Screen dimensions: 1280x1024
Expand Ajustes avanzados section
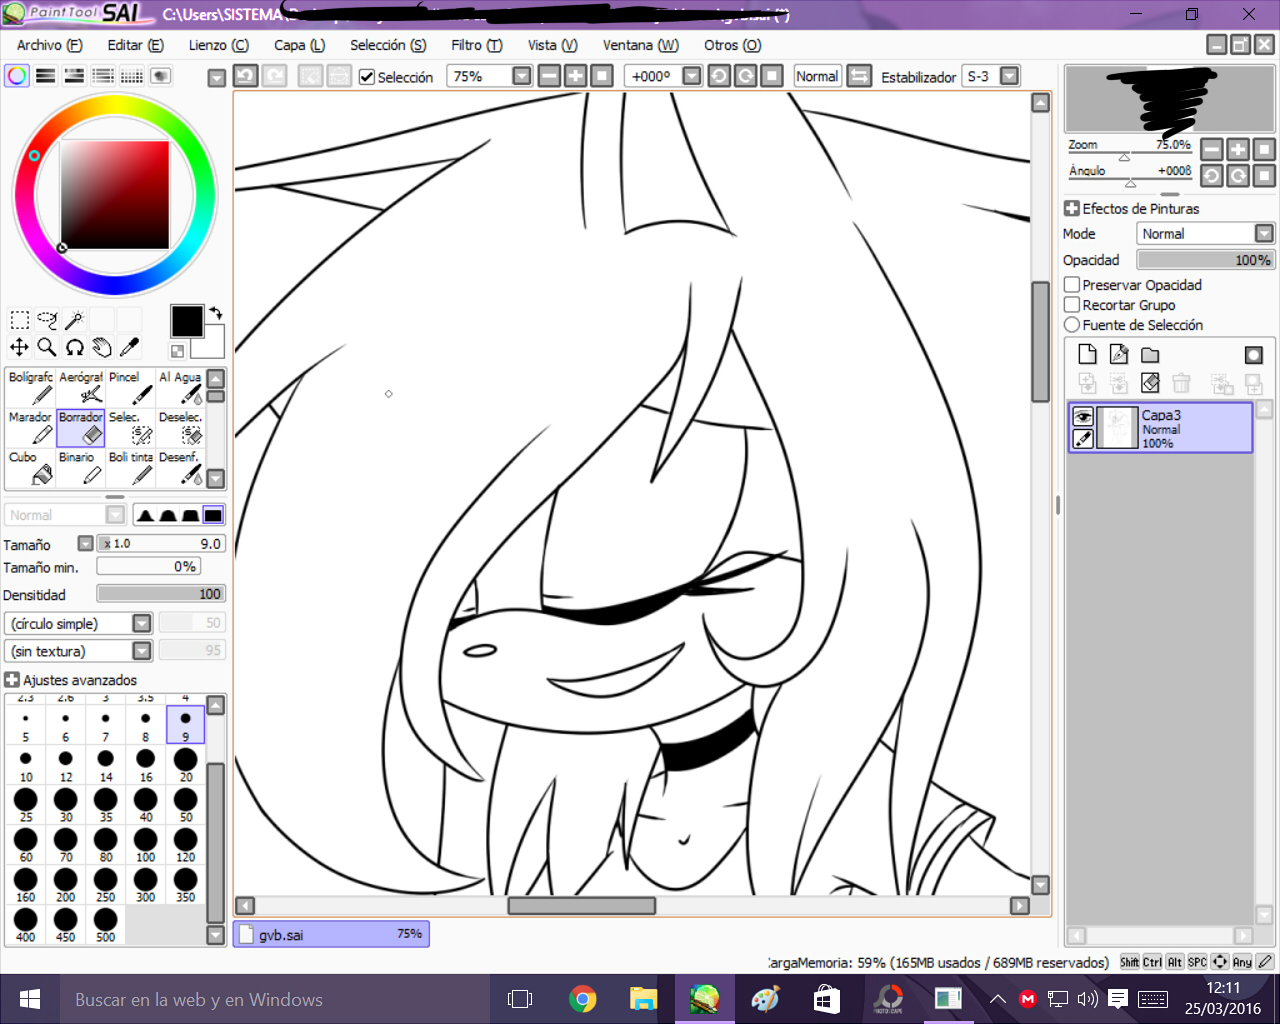click(12, 680)
